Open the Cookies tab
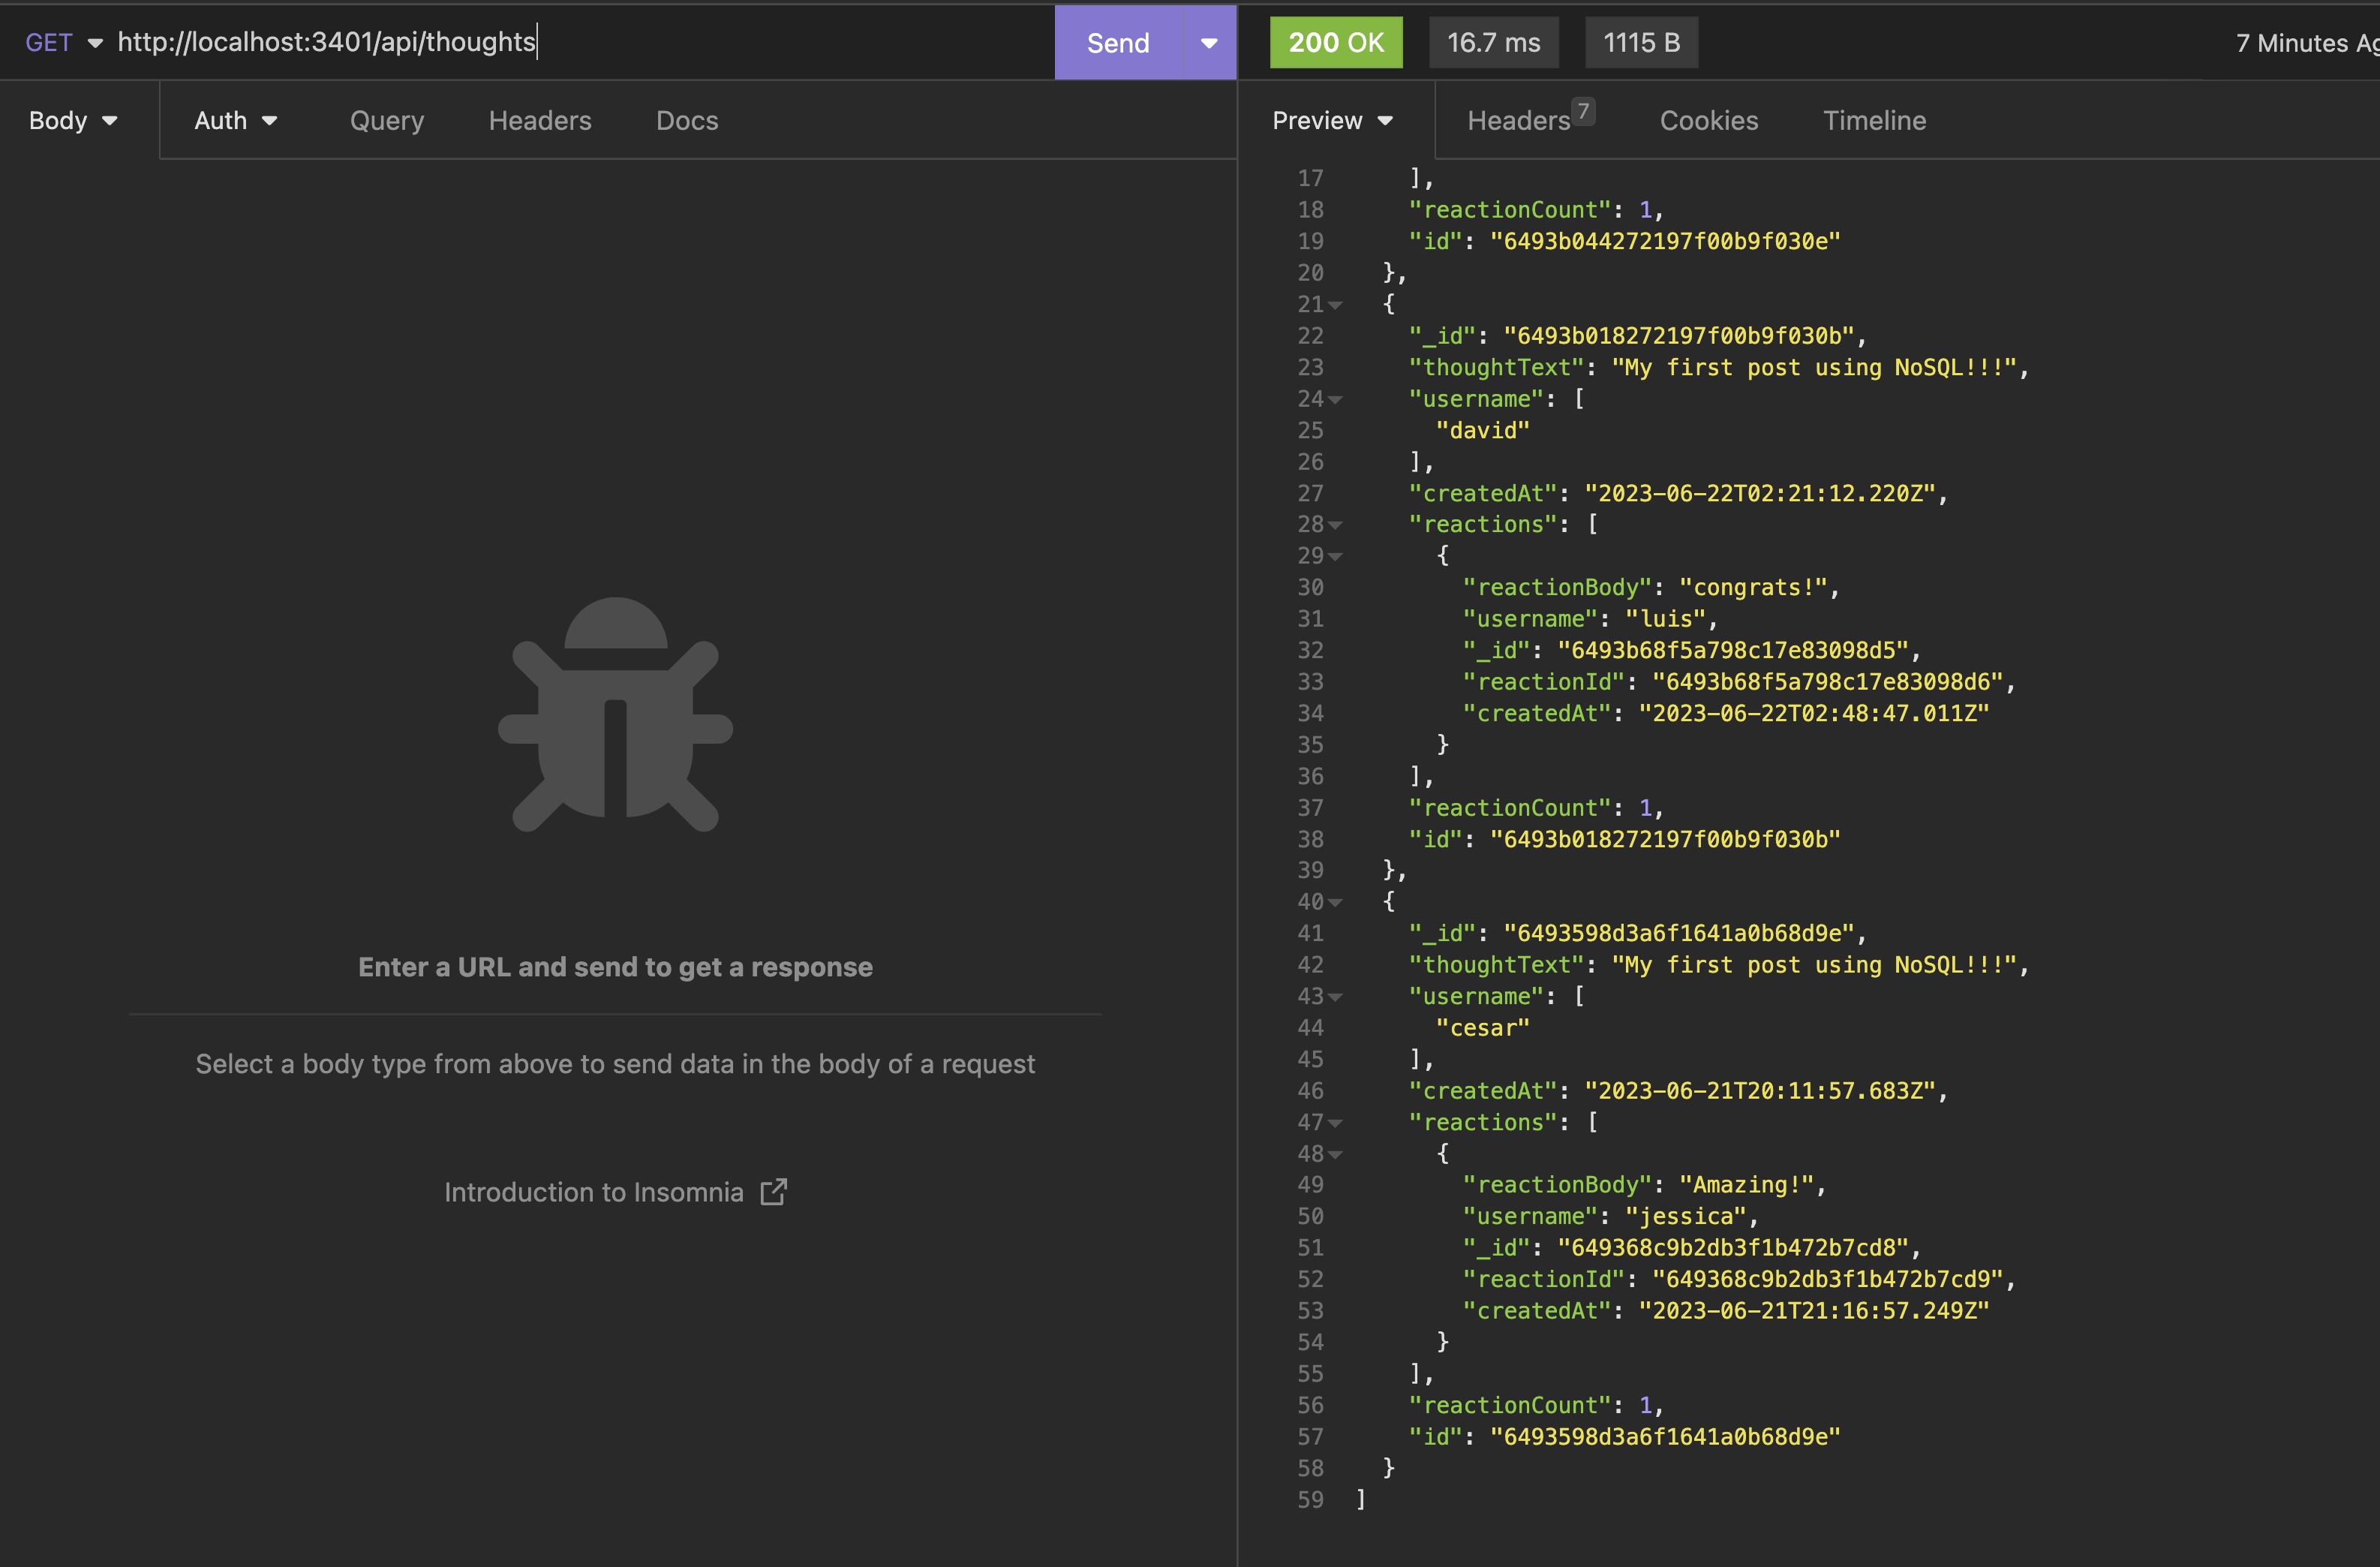The image size is (2380, 1567). click(x=1708, y=121)
